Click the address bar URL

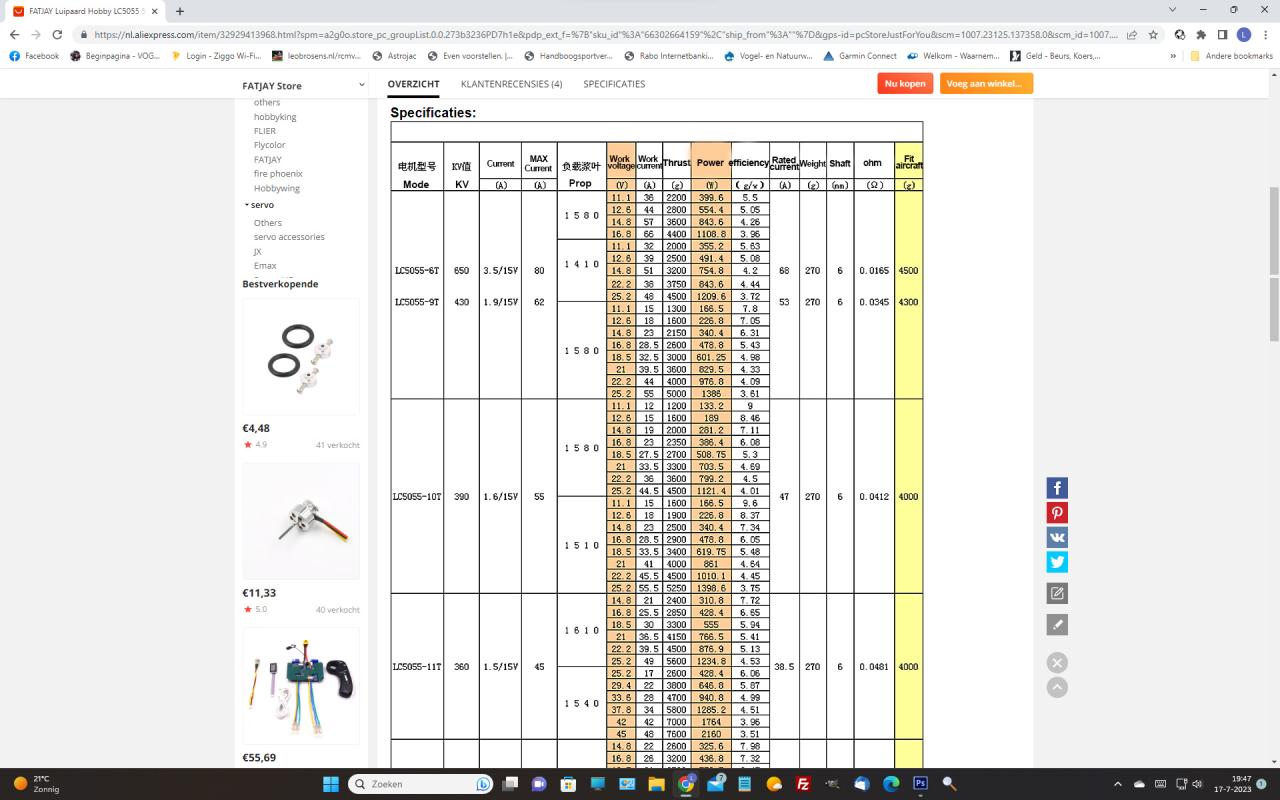605,34
